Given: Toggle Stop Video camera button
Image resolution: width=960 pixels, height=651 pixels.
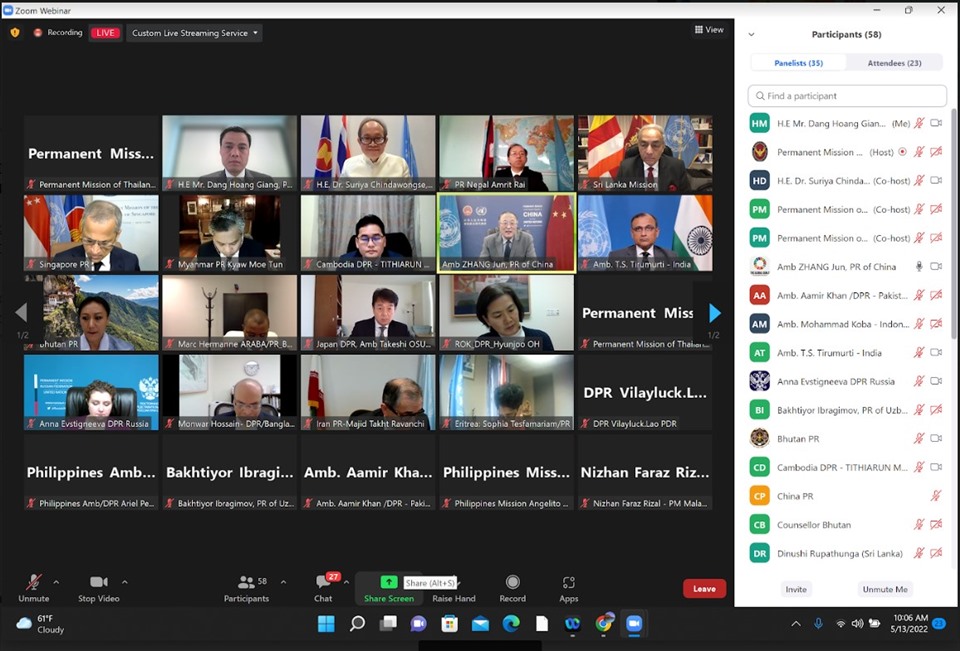Looking at the screenshot, I should coord(99,583).
